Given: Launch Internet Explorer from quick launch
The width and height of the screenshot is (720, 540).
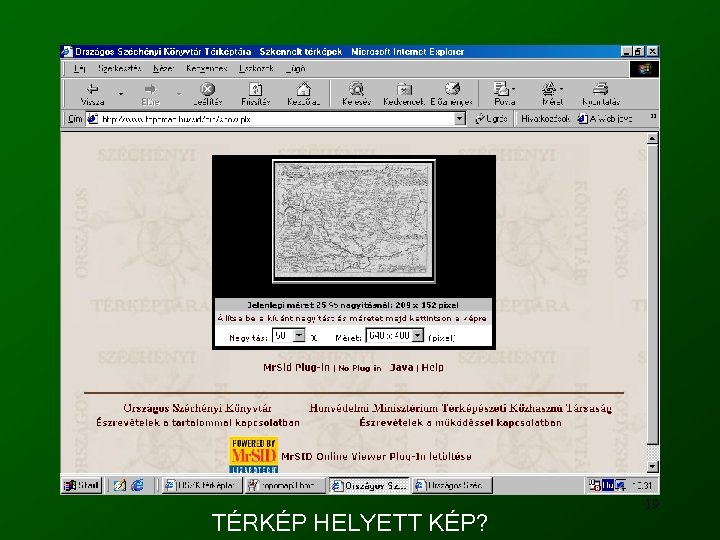Looking at the screenshot, I should [x=137, y=485].
